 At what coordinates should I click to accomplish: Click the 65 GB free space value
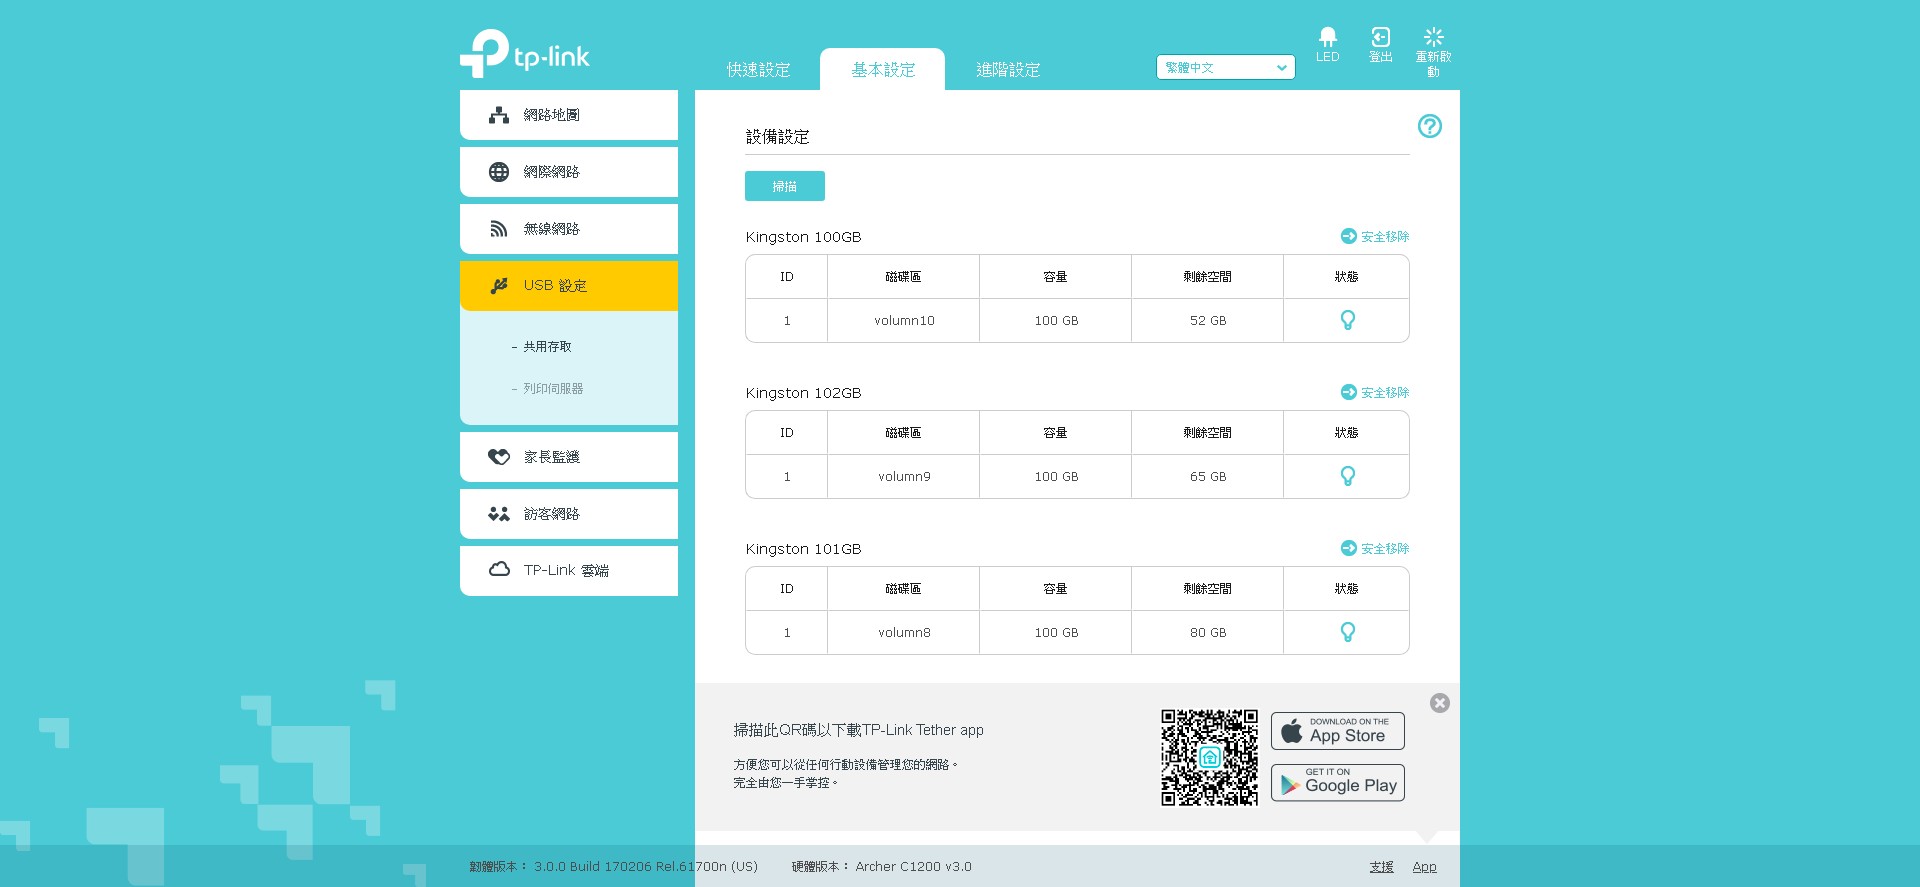point(1208,477)
